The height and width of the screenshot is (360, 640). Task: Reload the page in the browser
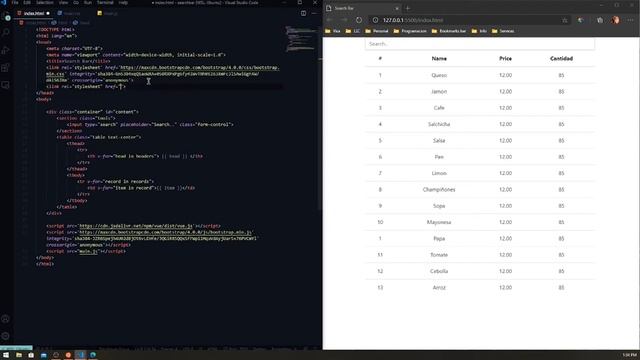pos(359,20)
